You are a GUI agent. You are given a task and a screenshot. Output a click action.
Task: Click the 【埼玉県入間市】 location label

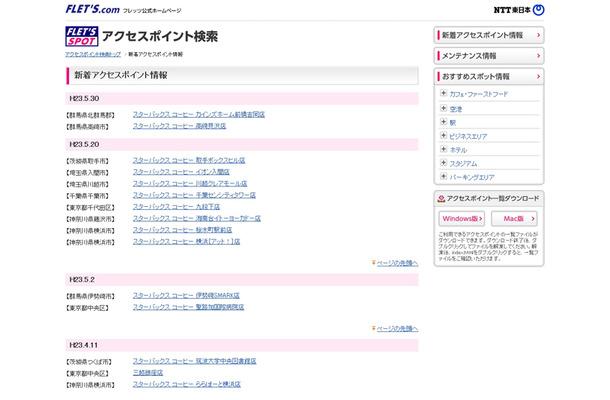[88, 173]
